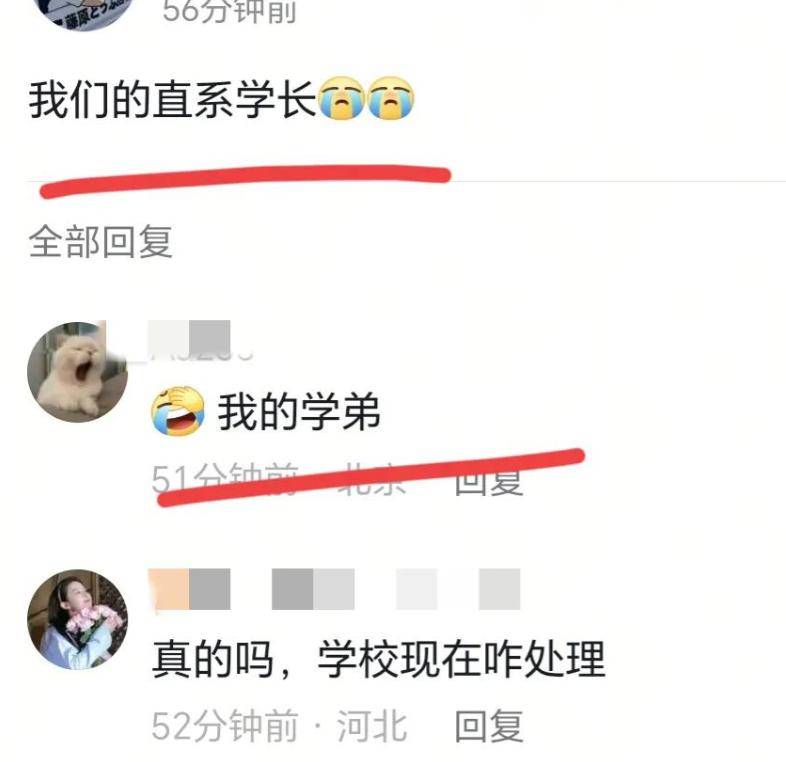Open the blurred username above 真的吗 comment

[x=334, y=590]
